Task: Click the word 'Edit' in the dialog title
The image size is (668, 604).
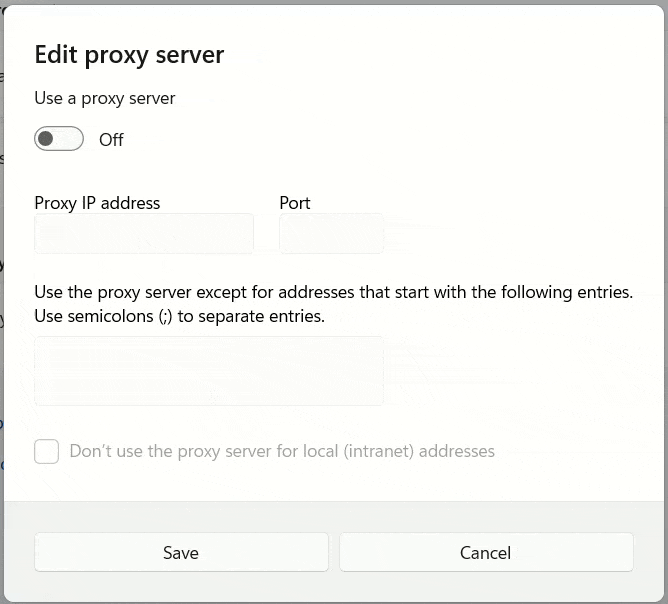Action: point(55,55)
